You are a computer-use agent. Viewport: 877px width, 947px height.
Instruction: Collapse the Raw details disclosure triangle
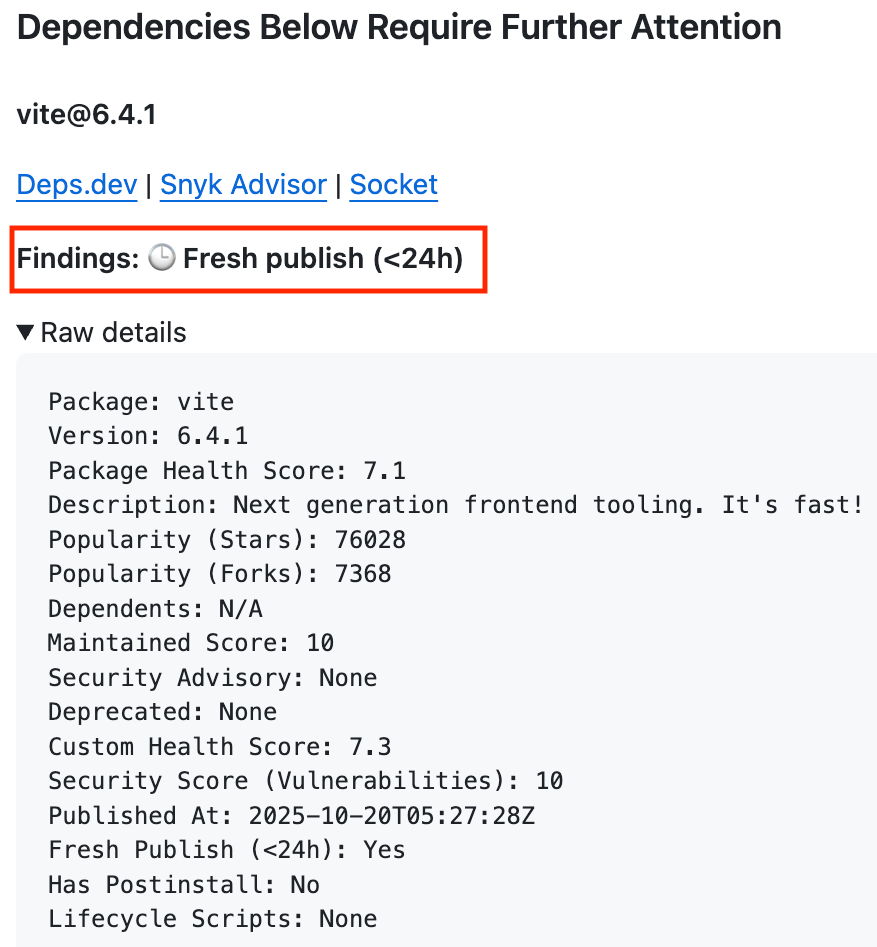click(x=26, y=332)
